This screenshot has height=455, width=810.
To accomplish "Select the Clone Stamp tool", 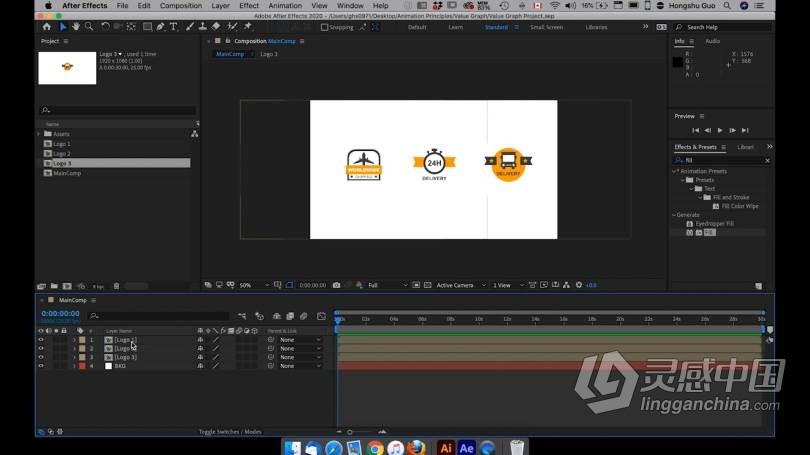I will point(202,27).
